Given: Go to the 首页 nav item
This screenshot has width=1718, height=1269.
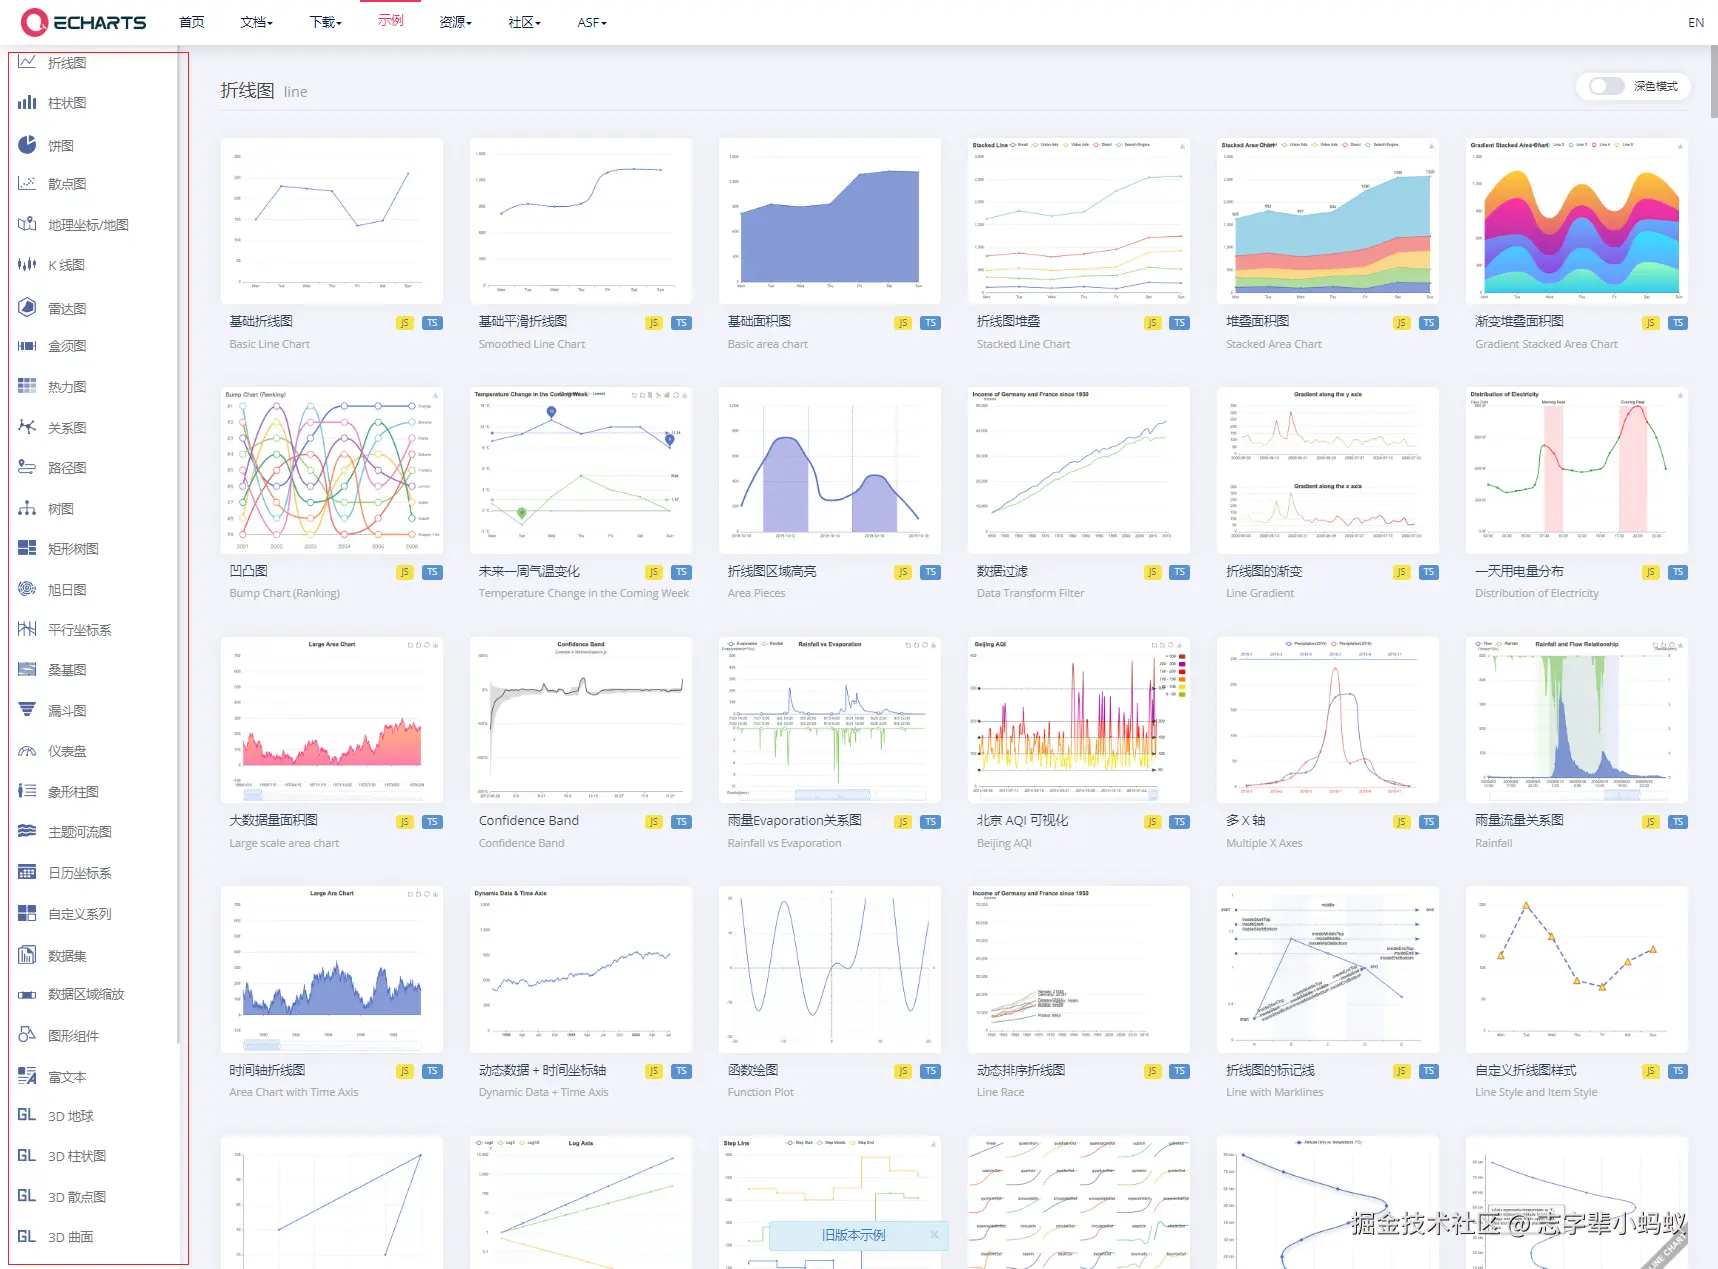Looking at the screenshot, I should click(192, 22).
